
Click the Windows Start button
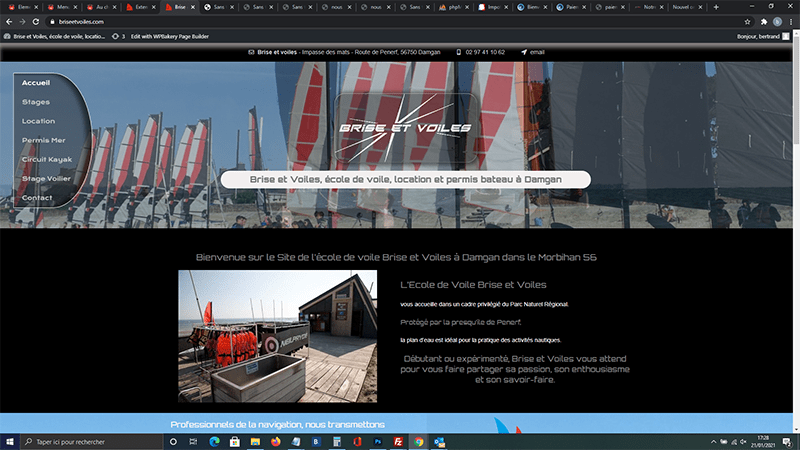click(x=9, y=441)
